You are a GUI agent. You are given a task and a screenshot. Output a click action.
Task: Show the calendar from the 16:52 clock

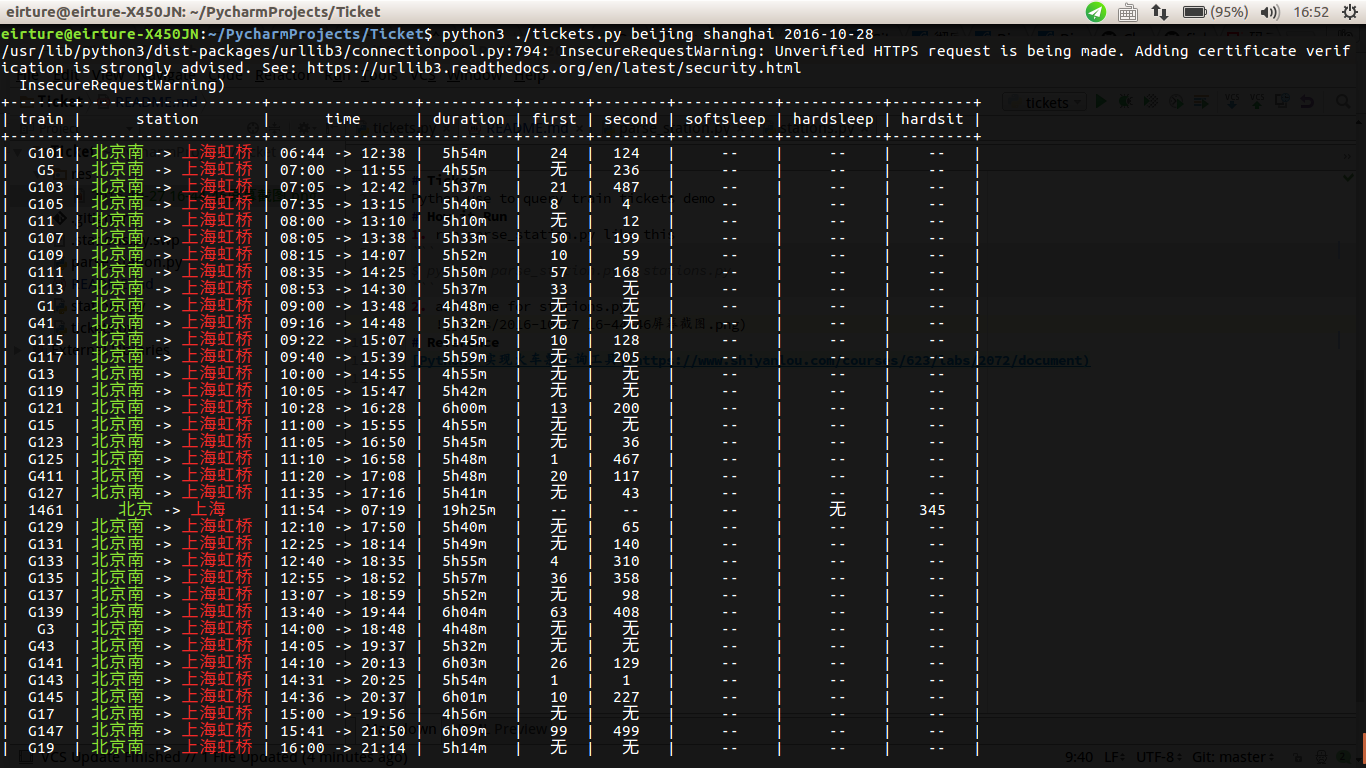[1310, 12]
